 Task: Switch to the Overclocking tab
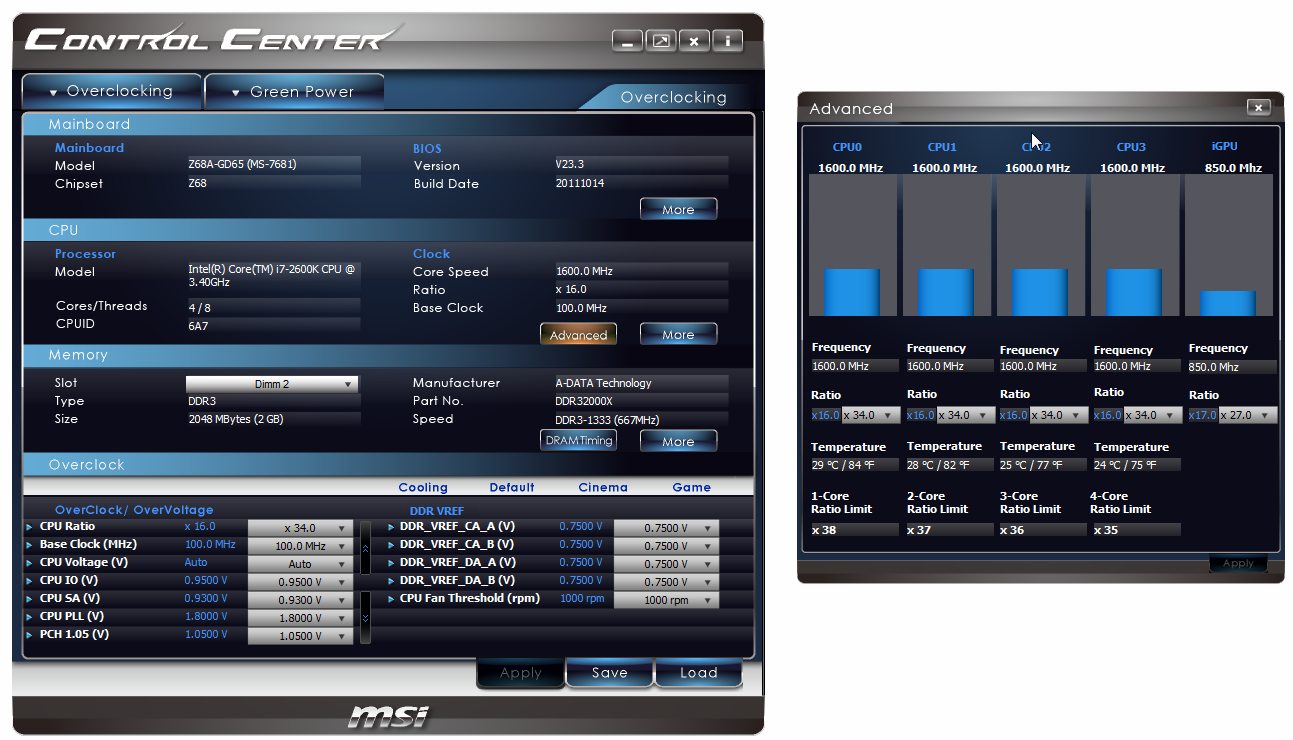click(111, 91)
